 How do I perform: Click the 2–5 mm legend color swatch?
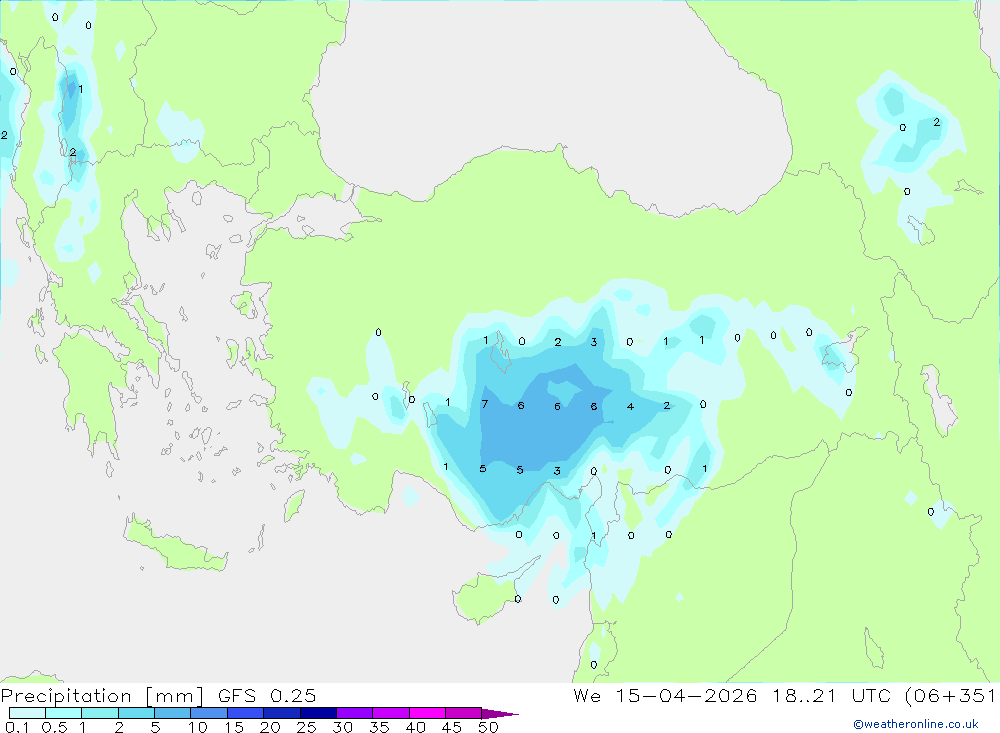click(136, 713)
